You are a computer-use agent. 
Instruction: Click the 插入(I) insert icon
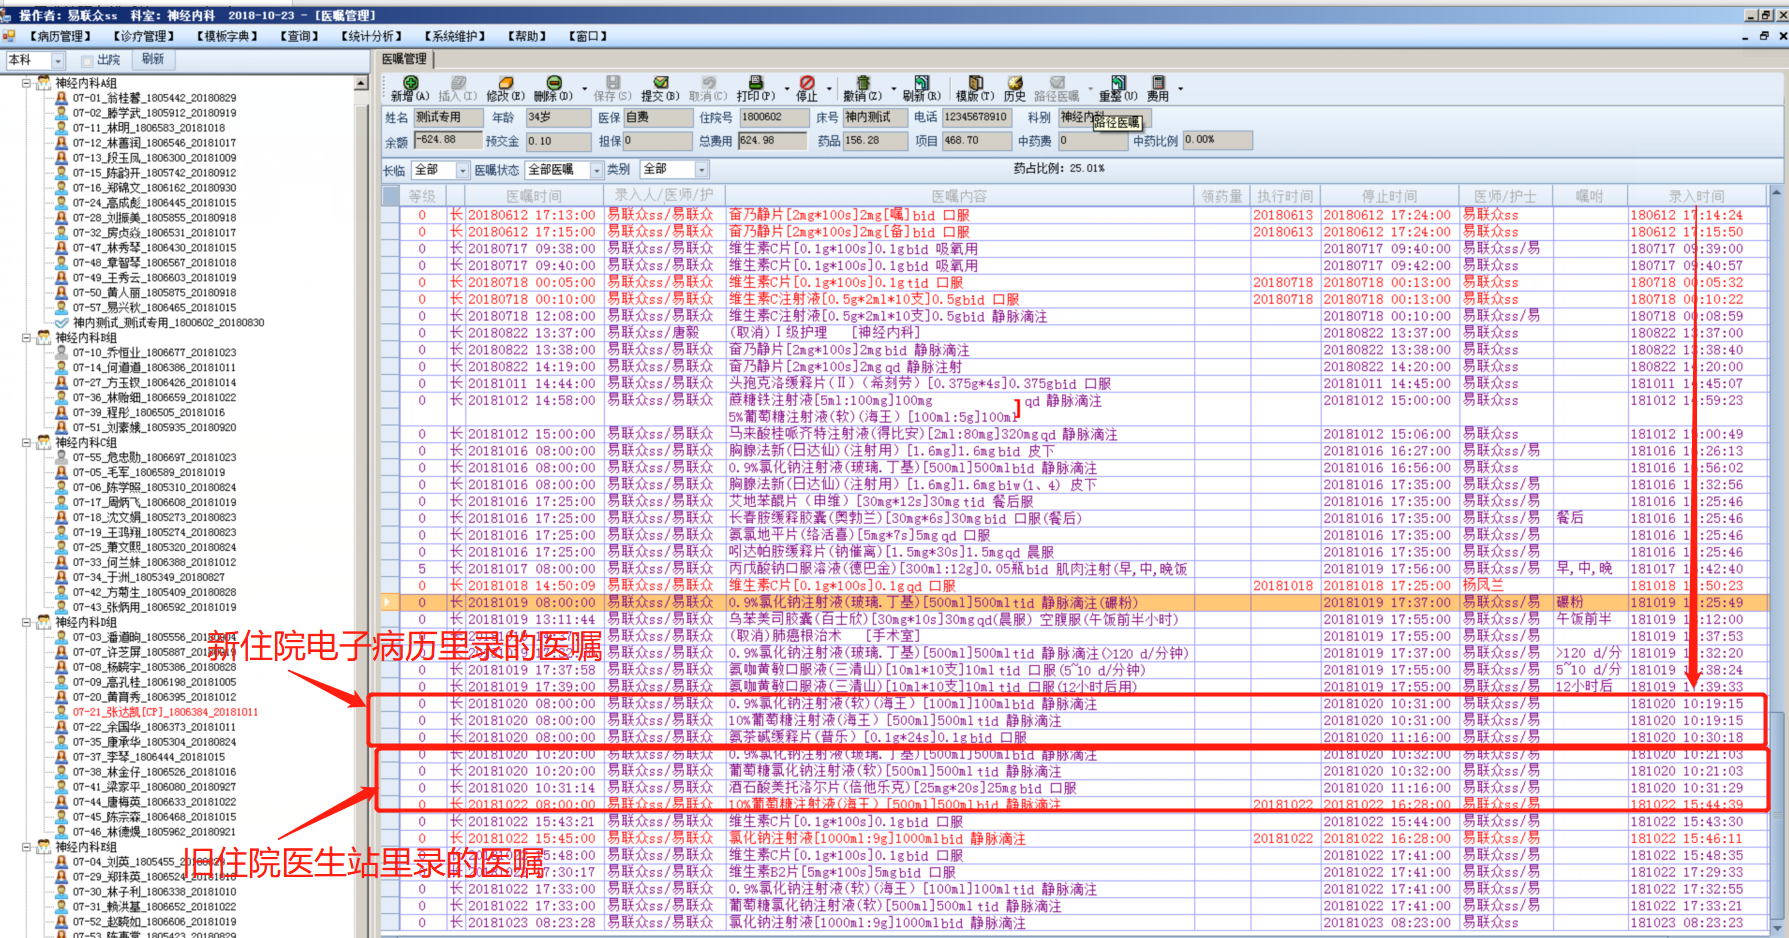tap(458, 83)
